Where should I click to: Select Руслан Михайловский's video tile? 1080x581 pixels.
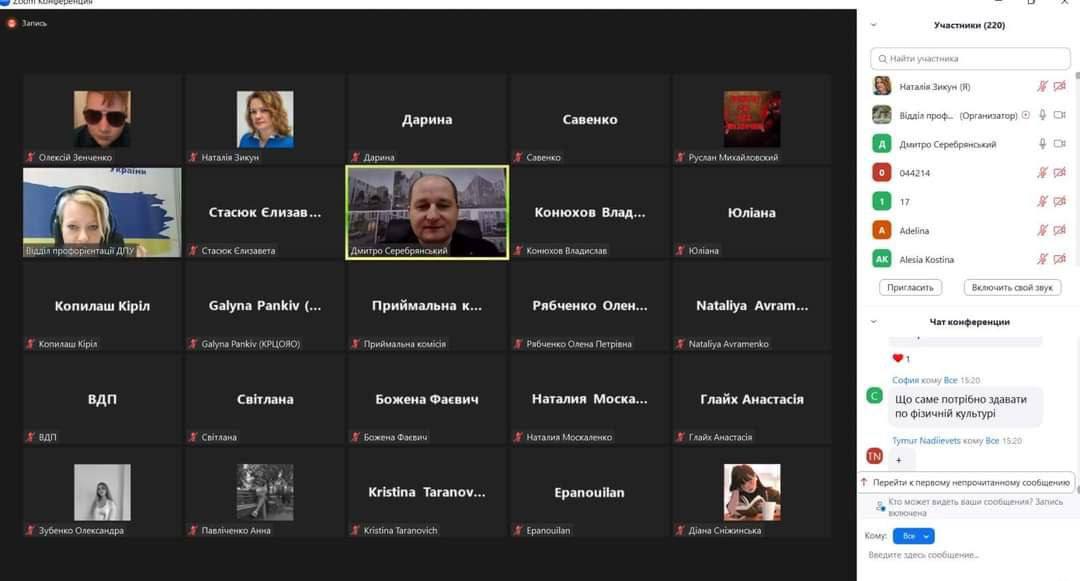click(x=751, y=119)
